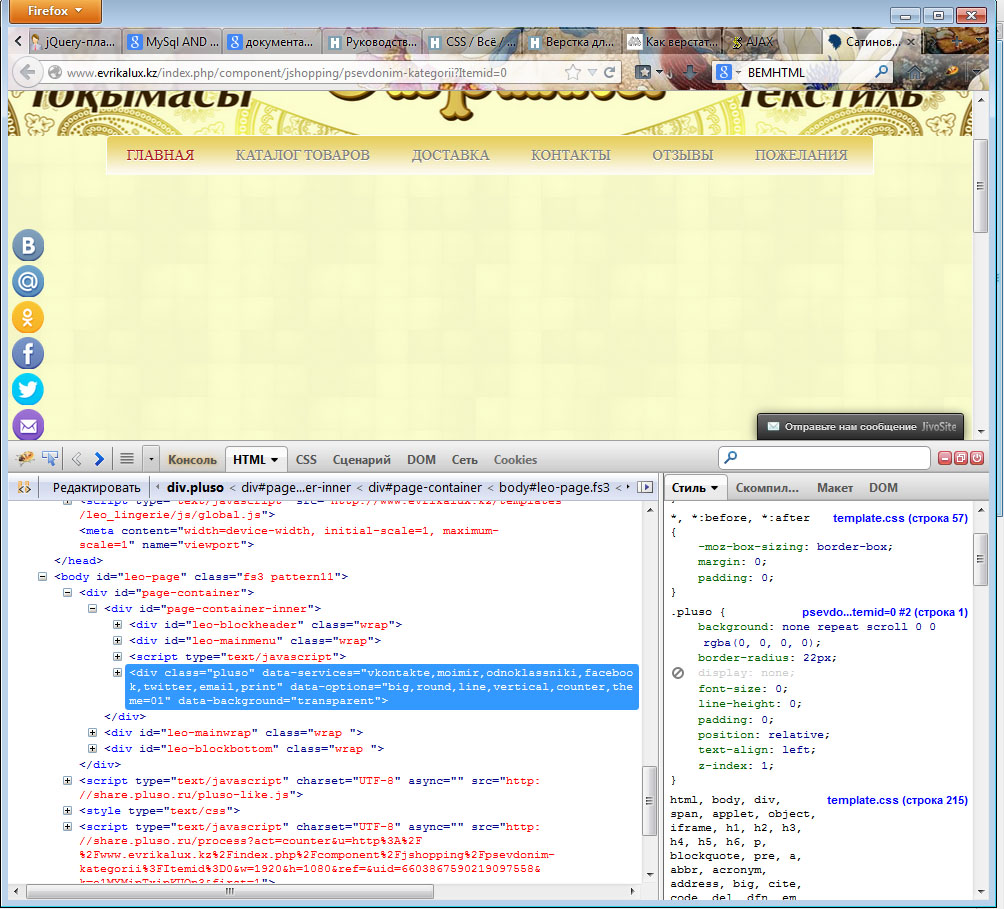Open the template.css (строка 57) link
This screenshot has height=909, width=1004.
click(900, 518)
